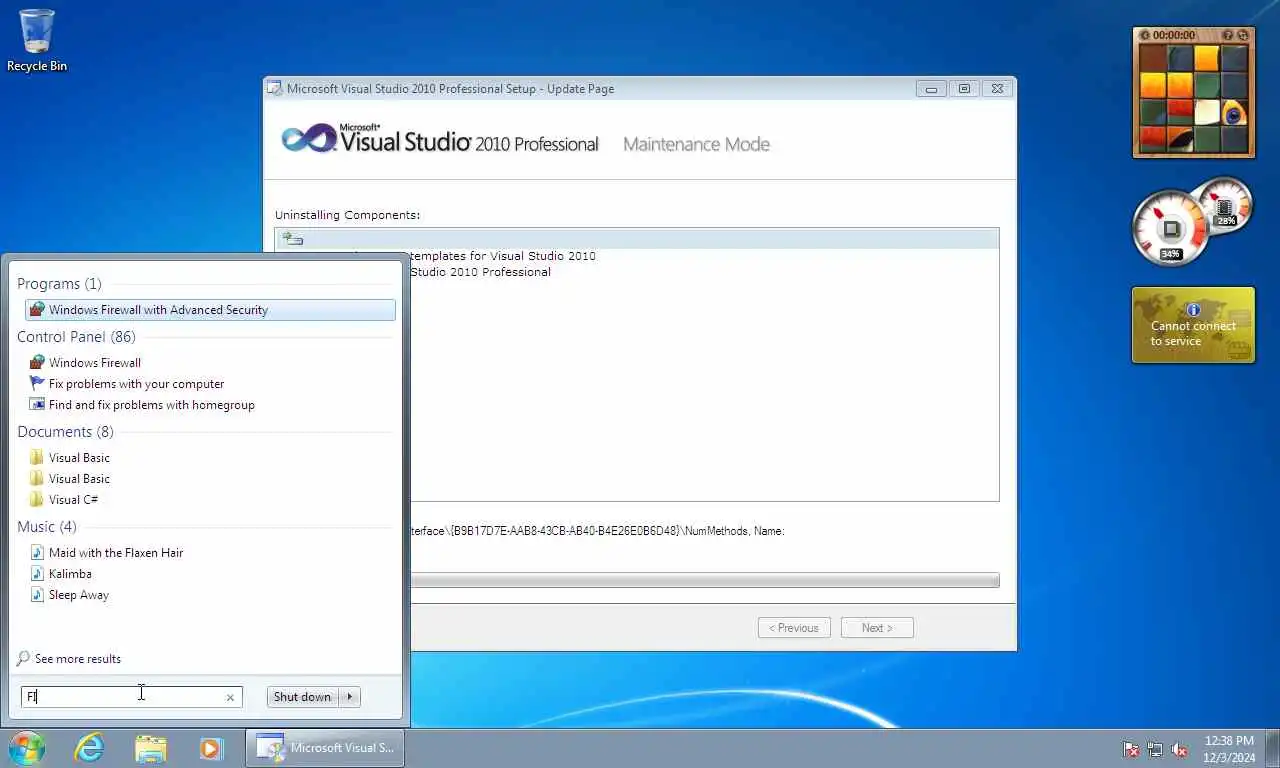The width and height of the screenshot is (1280, 768).
Task: Launch Internet Explorer from the taskbar
Action: coord(89,748)
